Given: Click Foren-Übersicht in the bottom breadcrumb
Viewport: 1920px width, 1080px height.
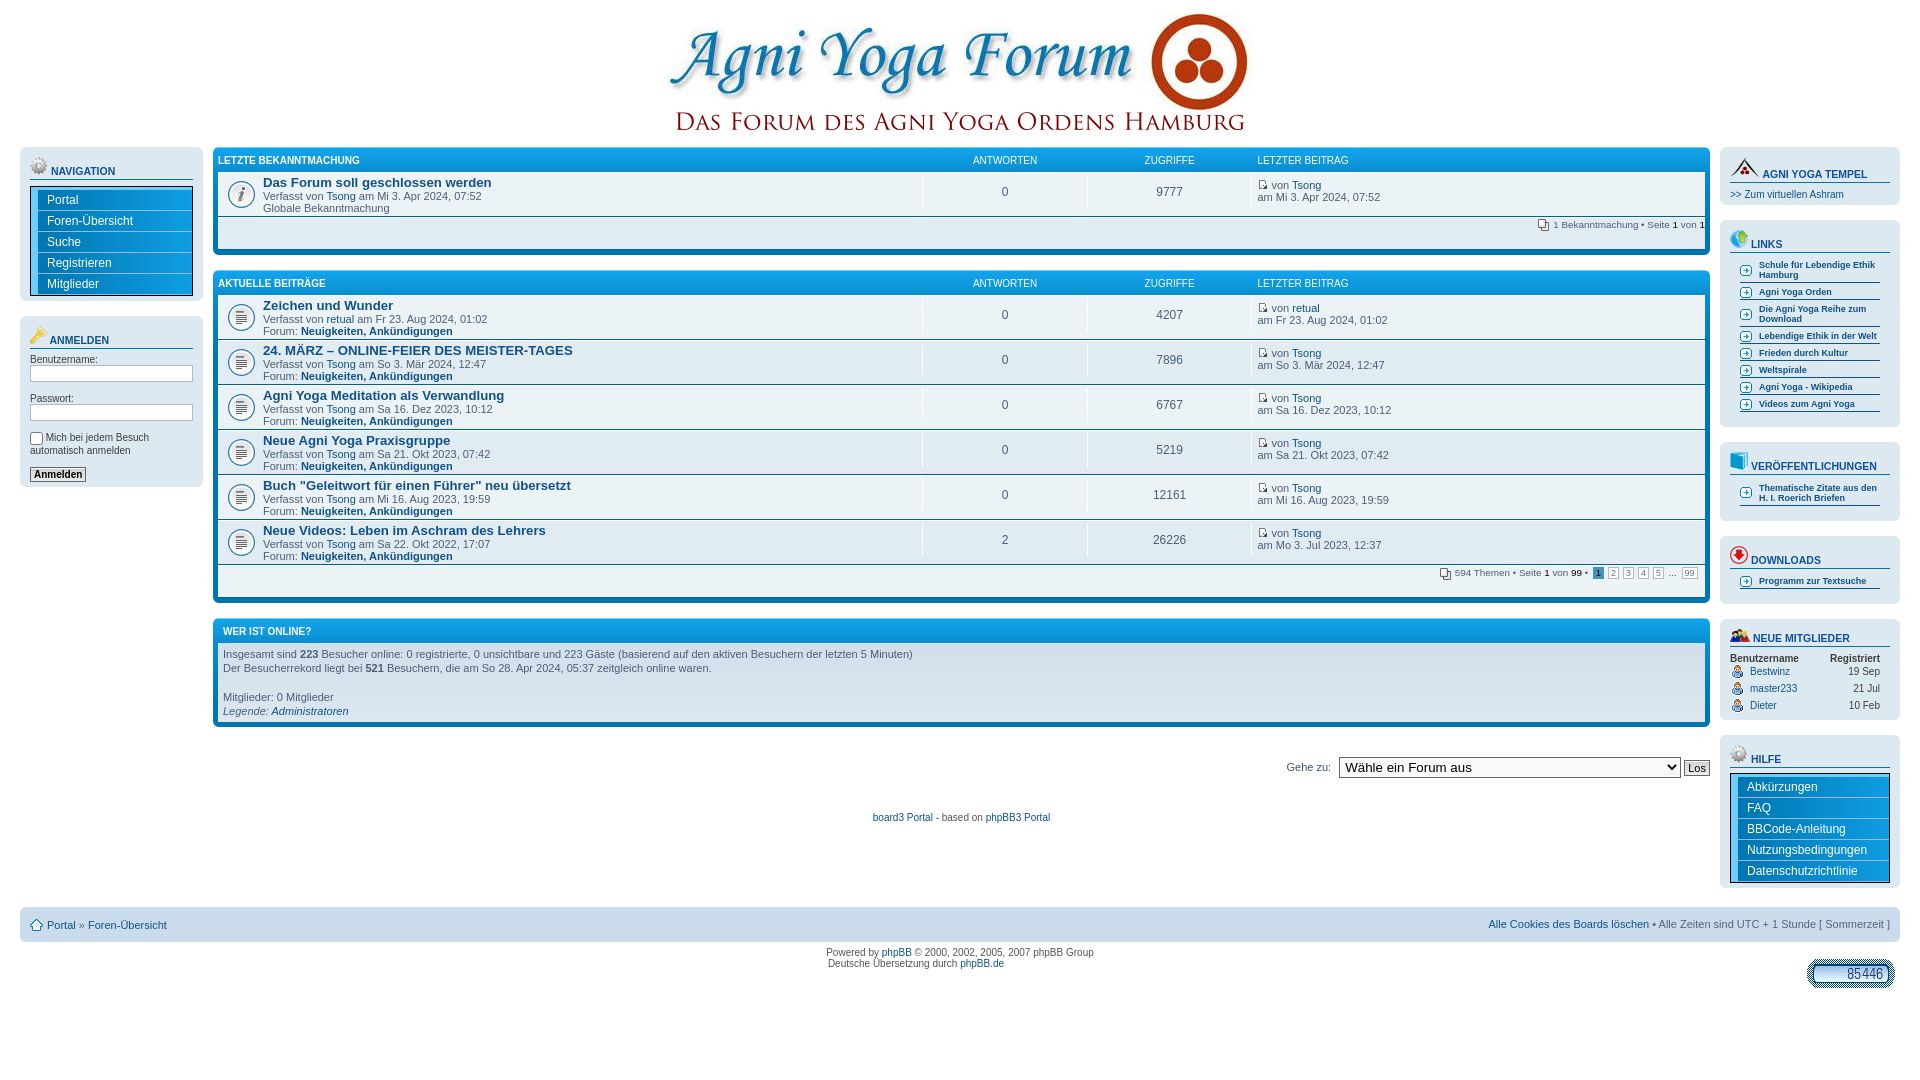Looking at the screenshot, I should click(127, 926).
